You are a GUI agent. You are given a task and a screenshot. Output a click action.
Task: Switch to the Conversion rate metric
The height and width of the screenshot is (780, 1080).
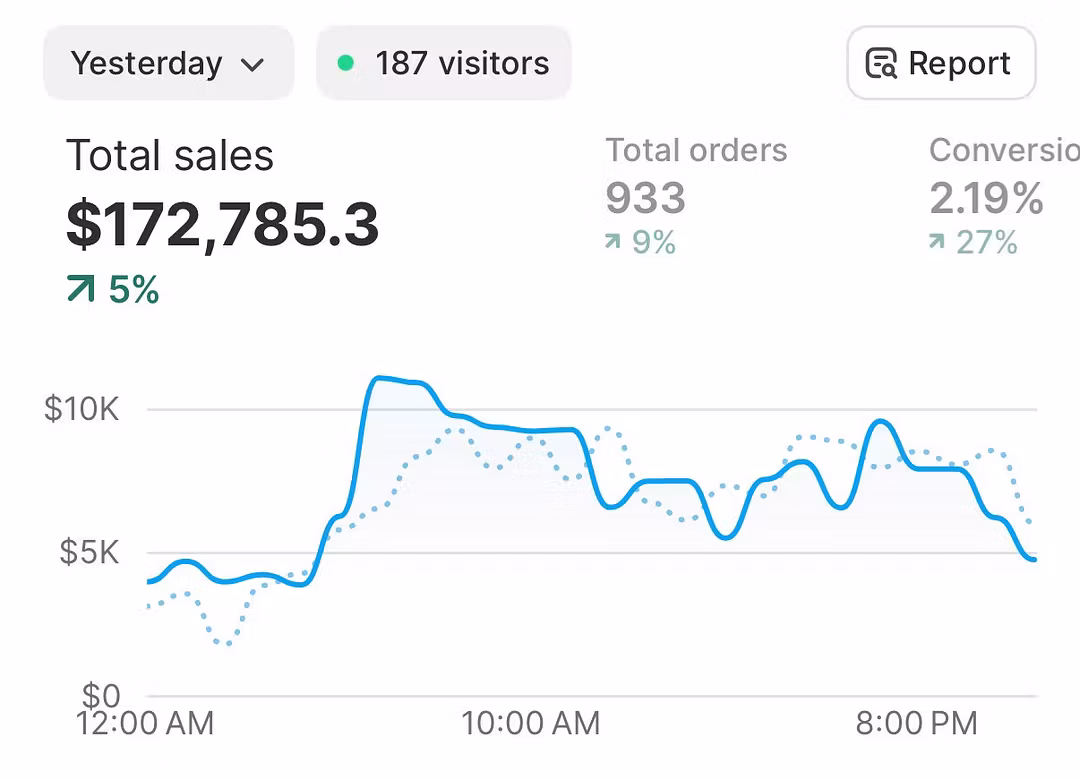(x=1003, y=151)
